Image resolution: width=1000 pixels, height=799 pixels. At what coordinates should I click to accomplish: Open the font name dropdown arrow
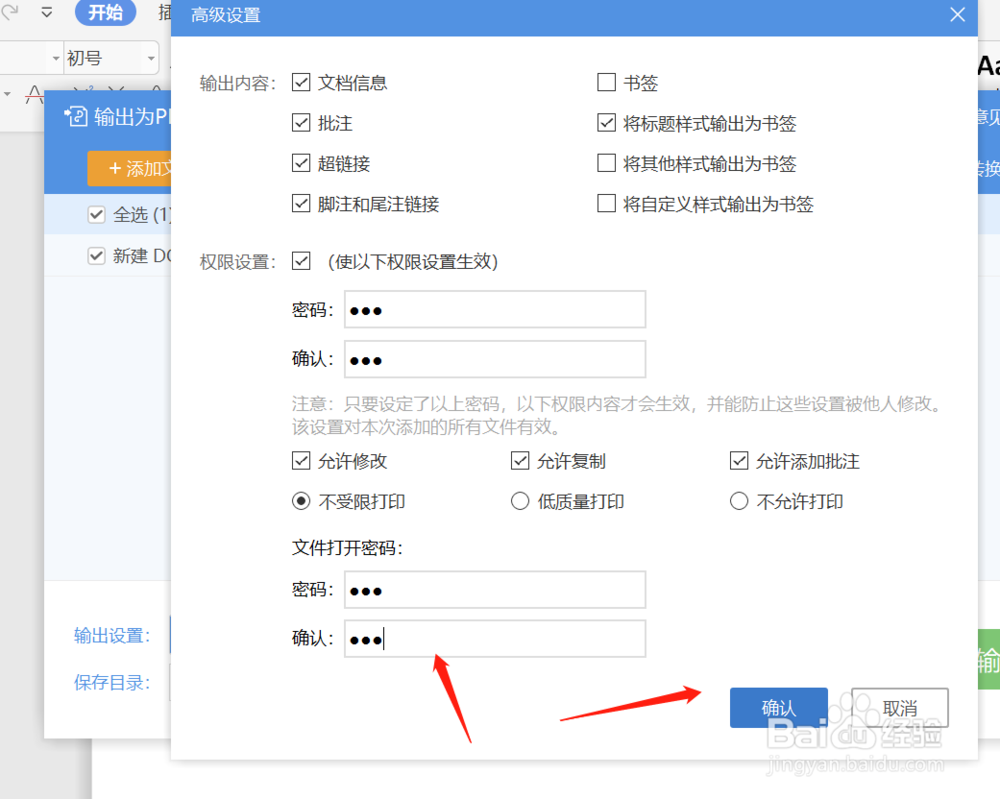click(56, 58)
